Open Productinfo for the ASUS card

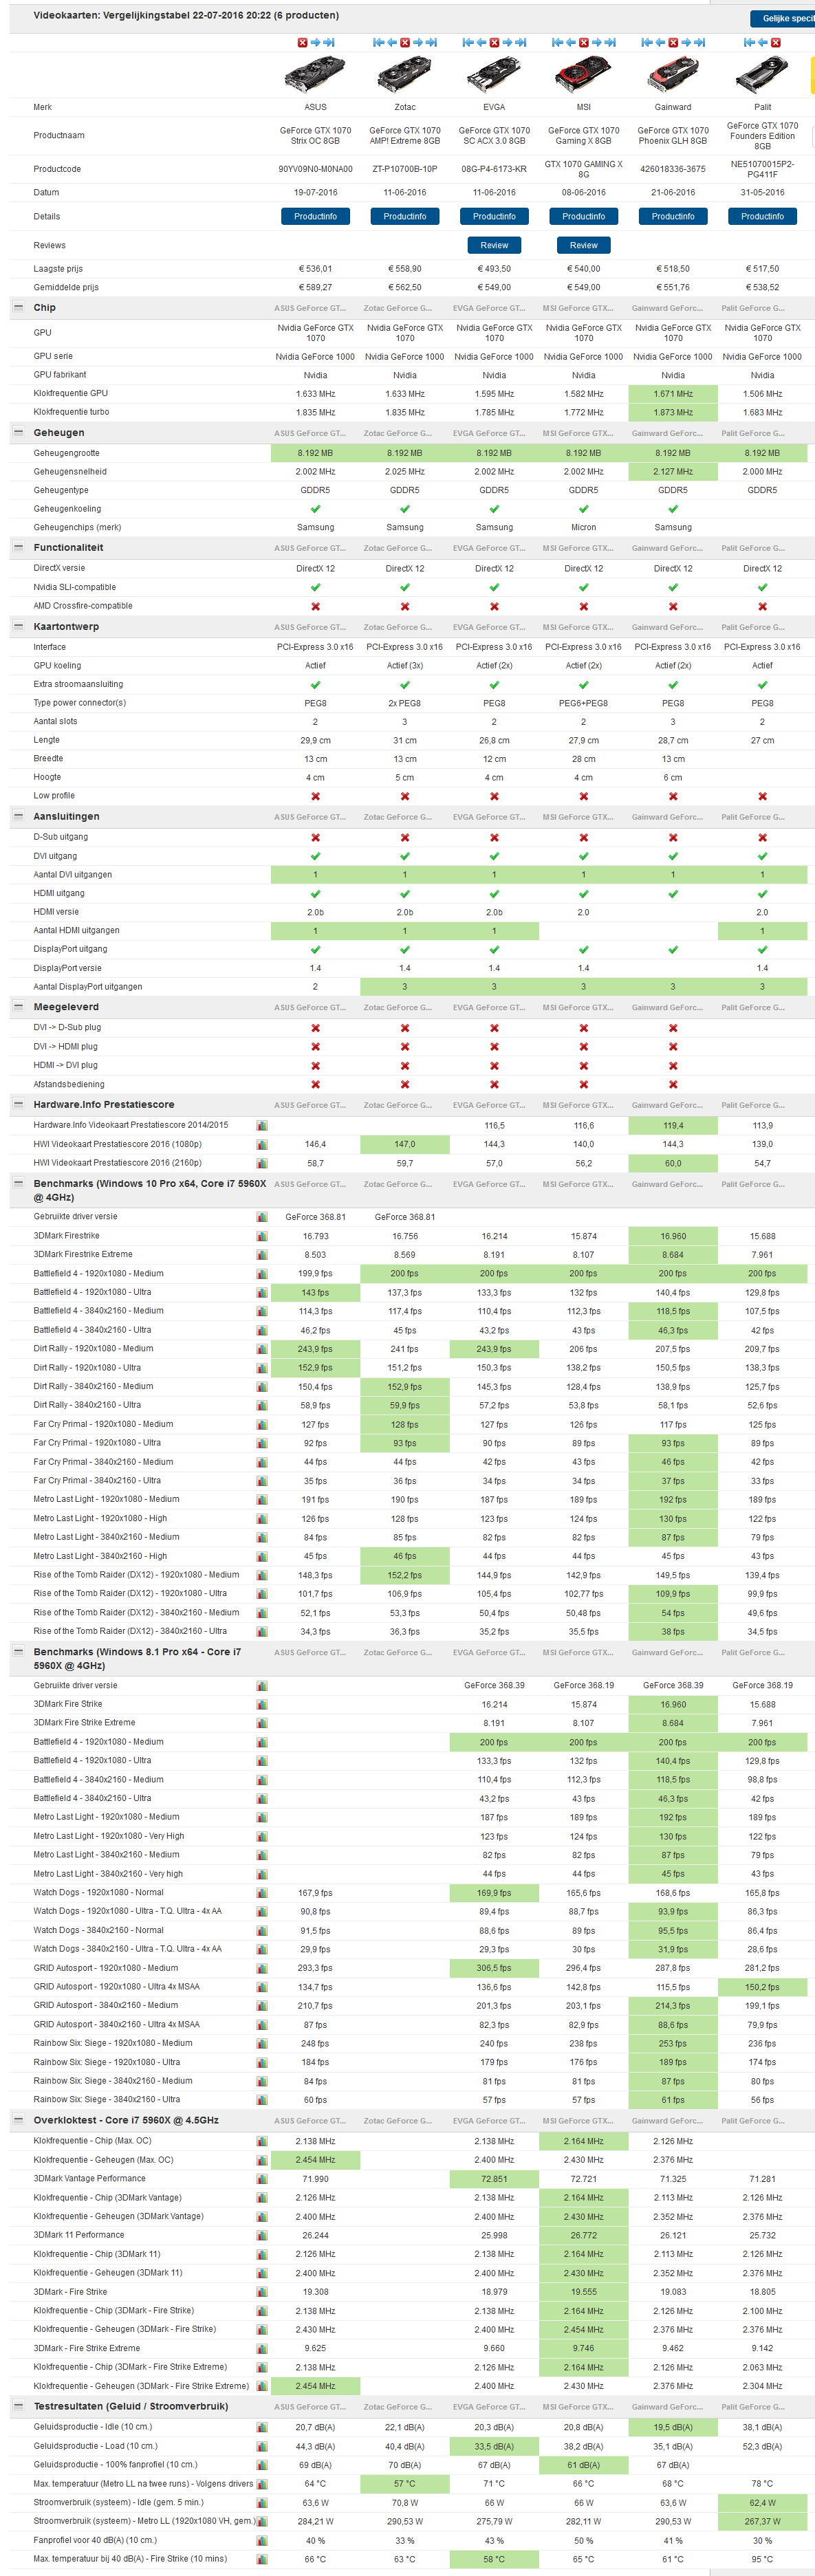coord(315,216)
